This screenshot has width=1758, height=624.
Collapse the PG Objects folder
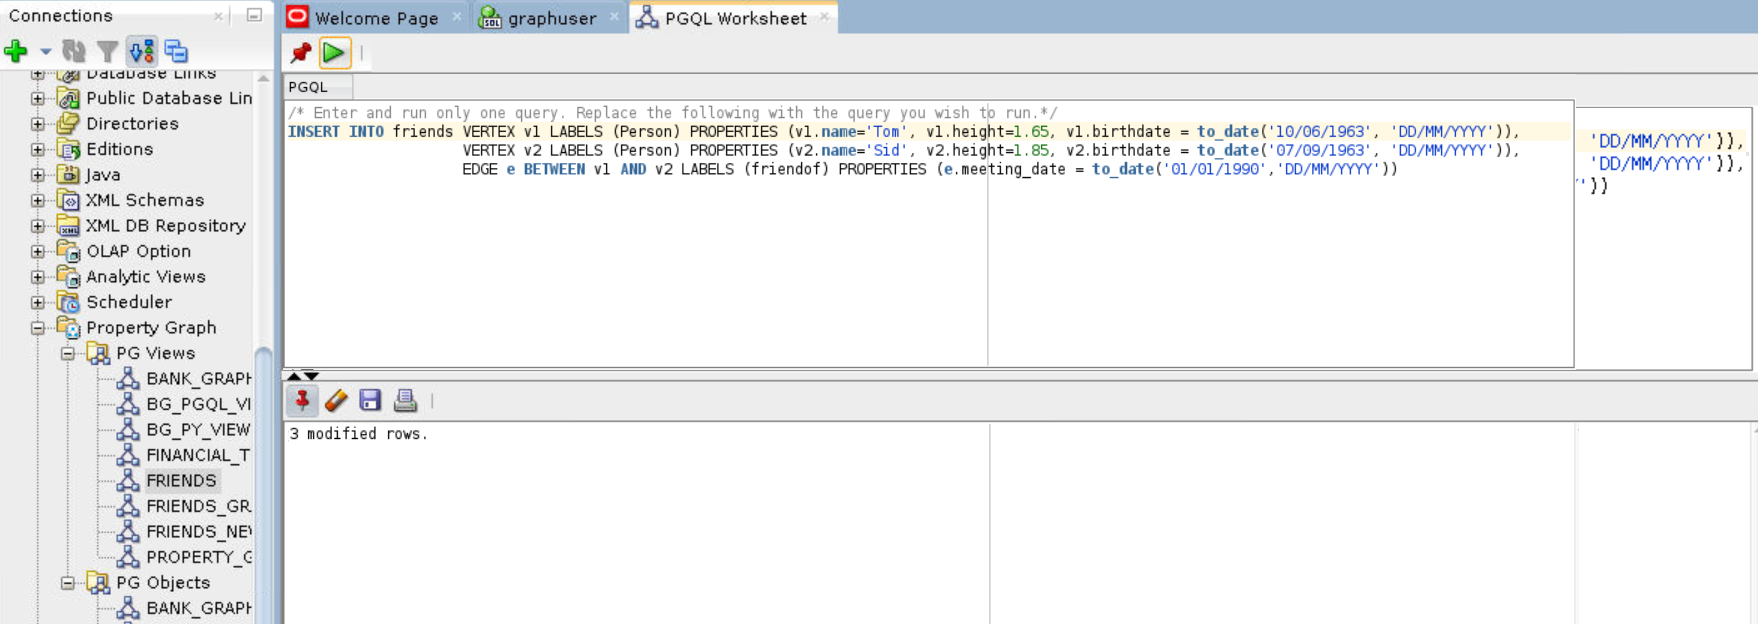(68, 583)
